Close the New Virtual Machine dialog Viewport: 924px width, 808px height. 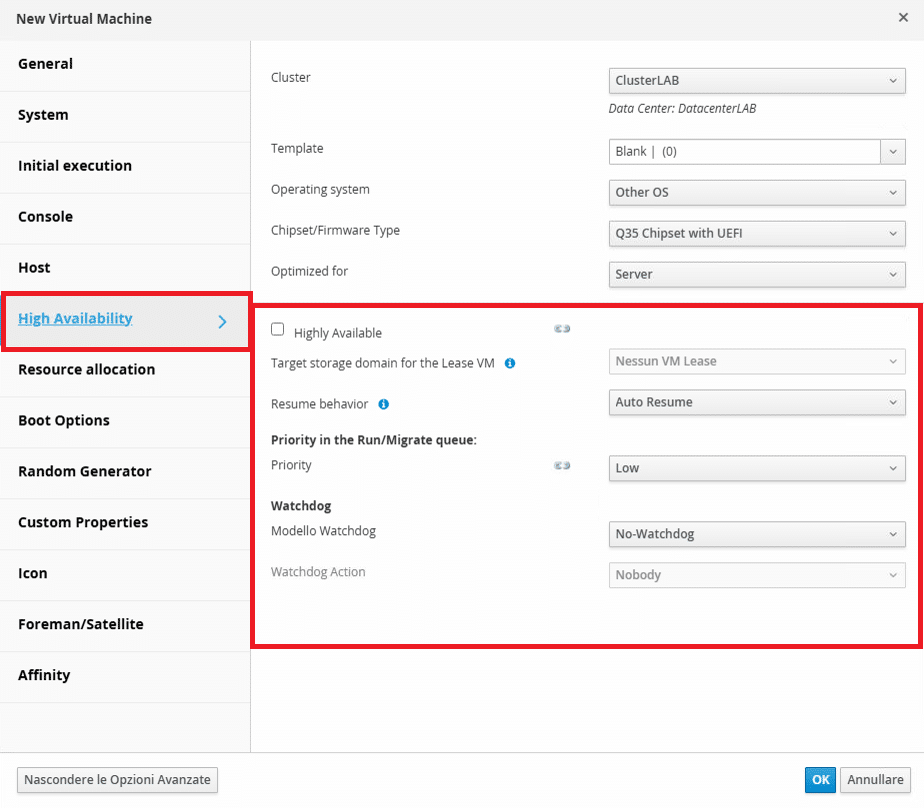[x=903, y=18]
